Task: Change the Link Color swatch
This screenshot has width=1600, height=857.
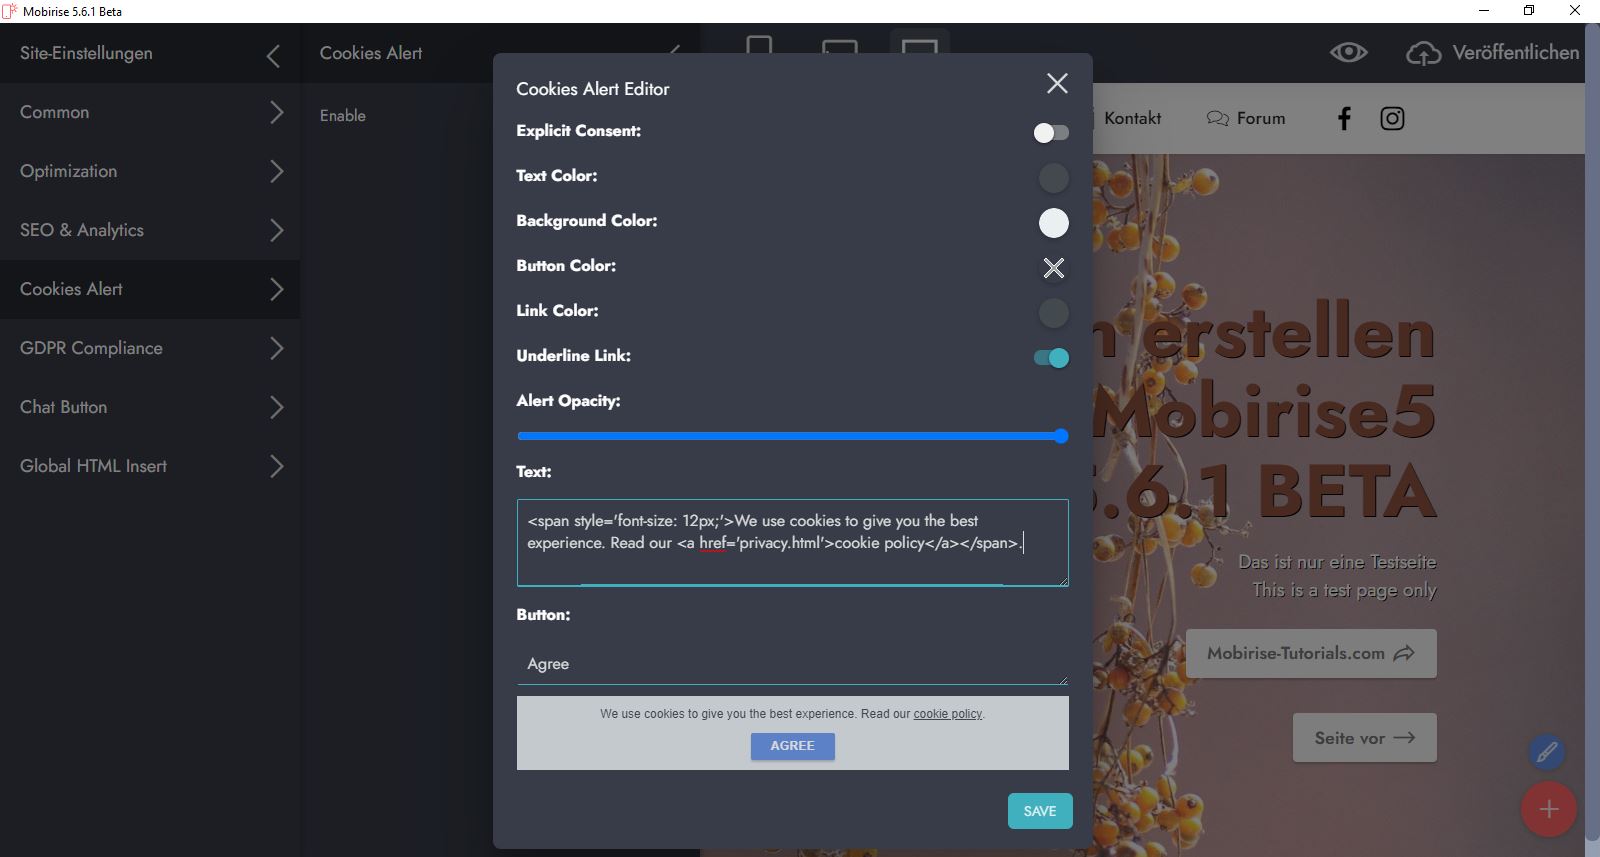Action: click(x=1053, y=313)
